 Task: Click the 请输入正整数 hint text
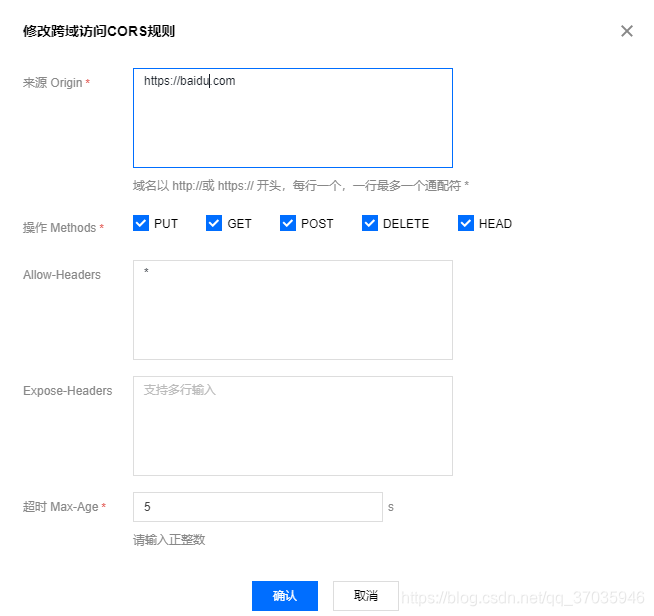(x=169, y=540)
